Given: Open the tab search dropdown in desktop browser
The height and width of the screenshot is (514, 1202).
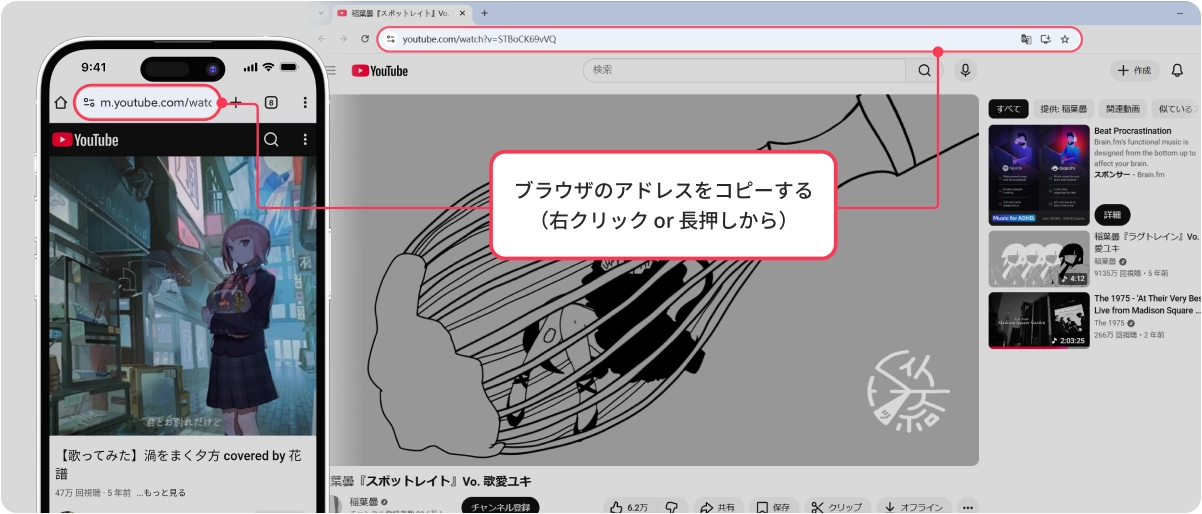Looking at the screenshot, I should pyautogui.click(x=321, y=13).
